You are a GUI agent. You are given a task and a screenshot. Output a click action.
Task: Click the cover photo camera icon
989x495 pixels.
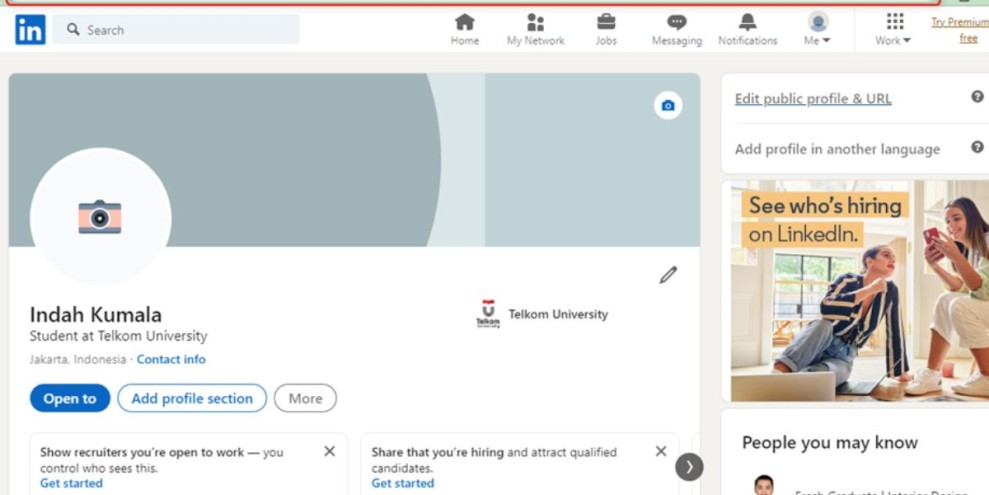[668, 105]
